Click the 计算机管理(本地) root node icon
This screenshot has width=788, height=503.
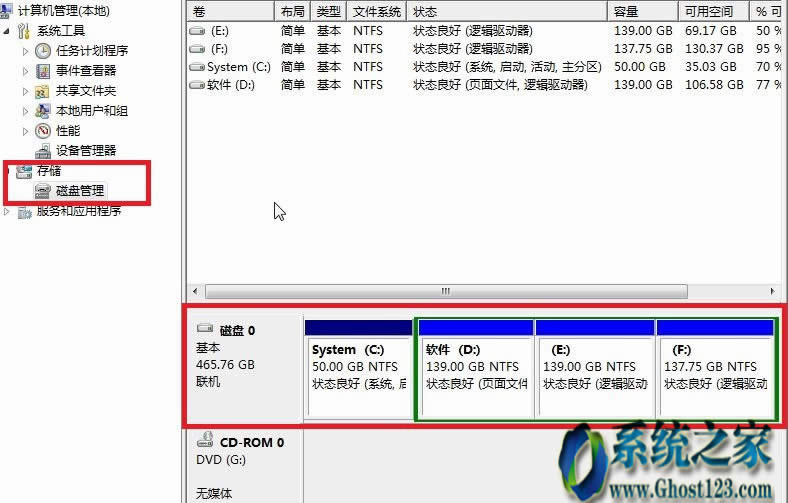[6, 10]
